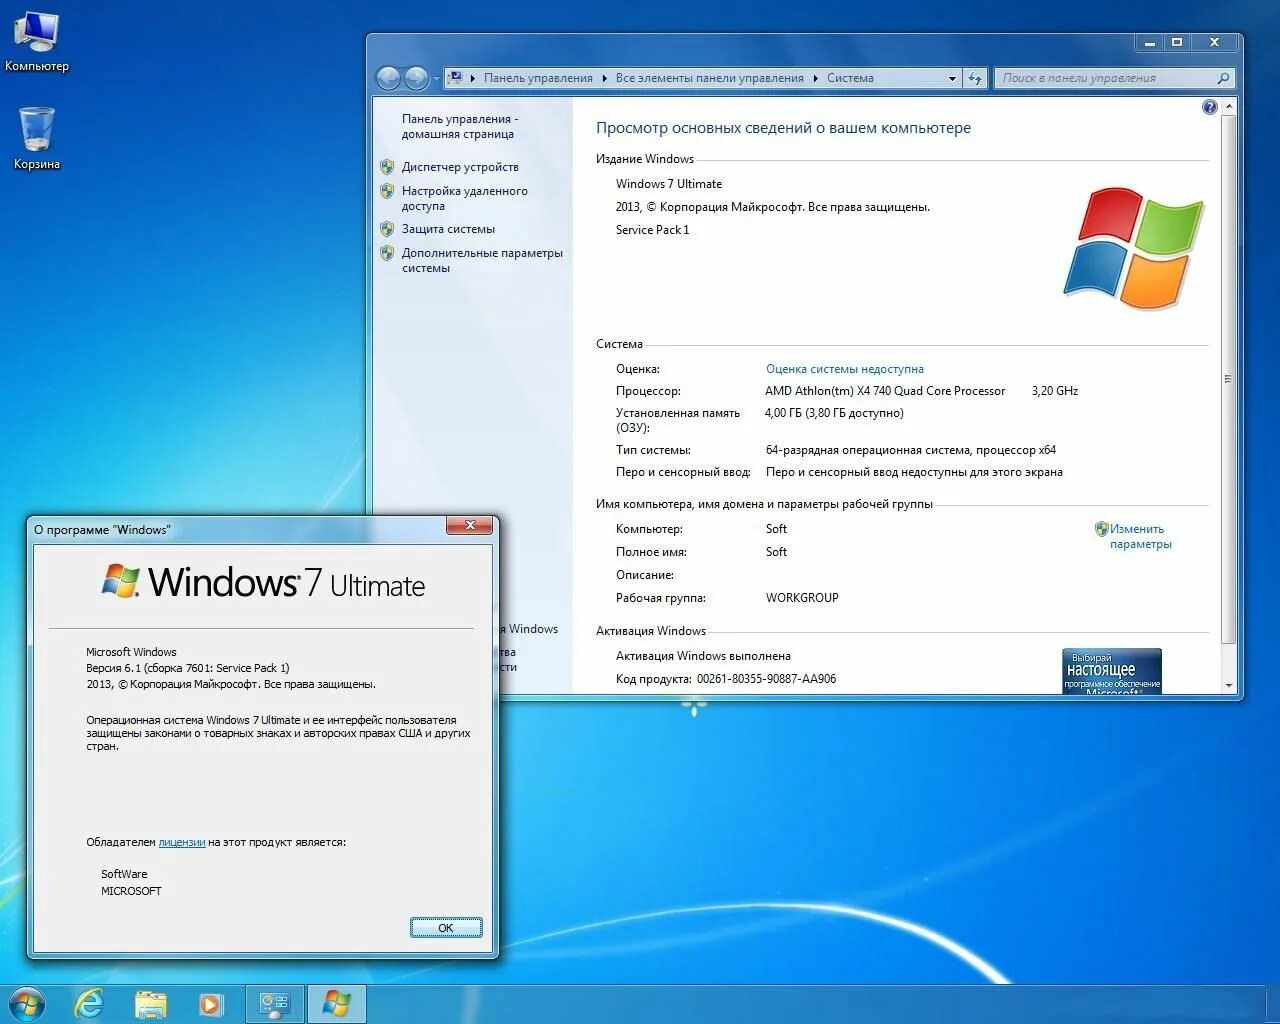Open recent pages dropdown arrow
The image size is (1280, 1024).
coord(436,78)
